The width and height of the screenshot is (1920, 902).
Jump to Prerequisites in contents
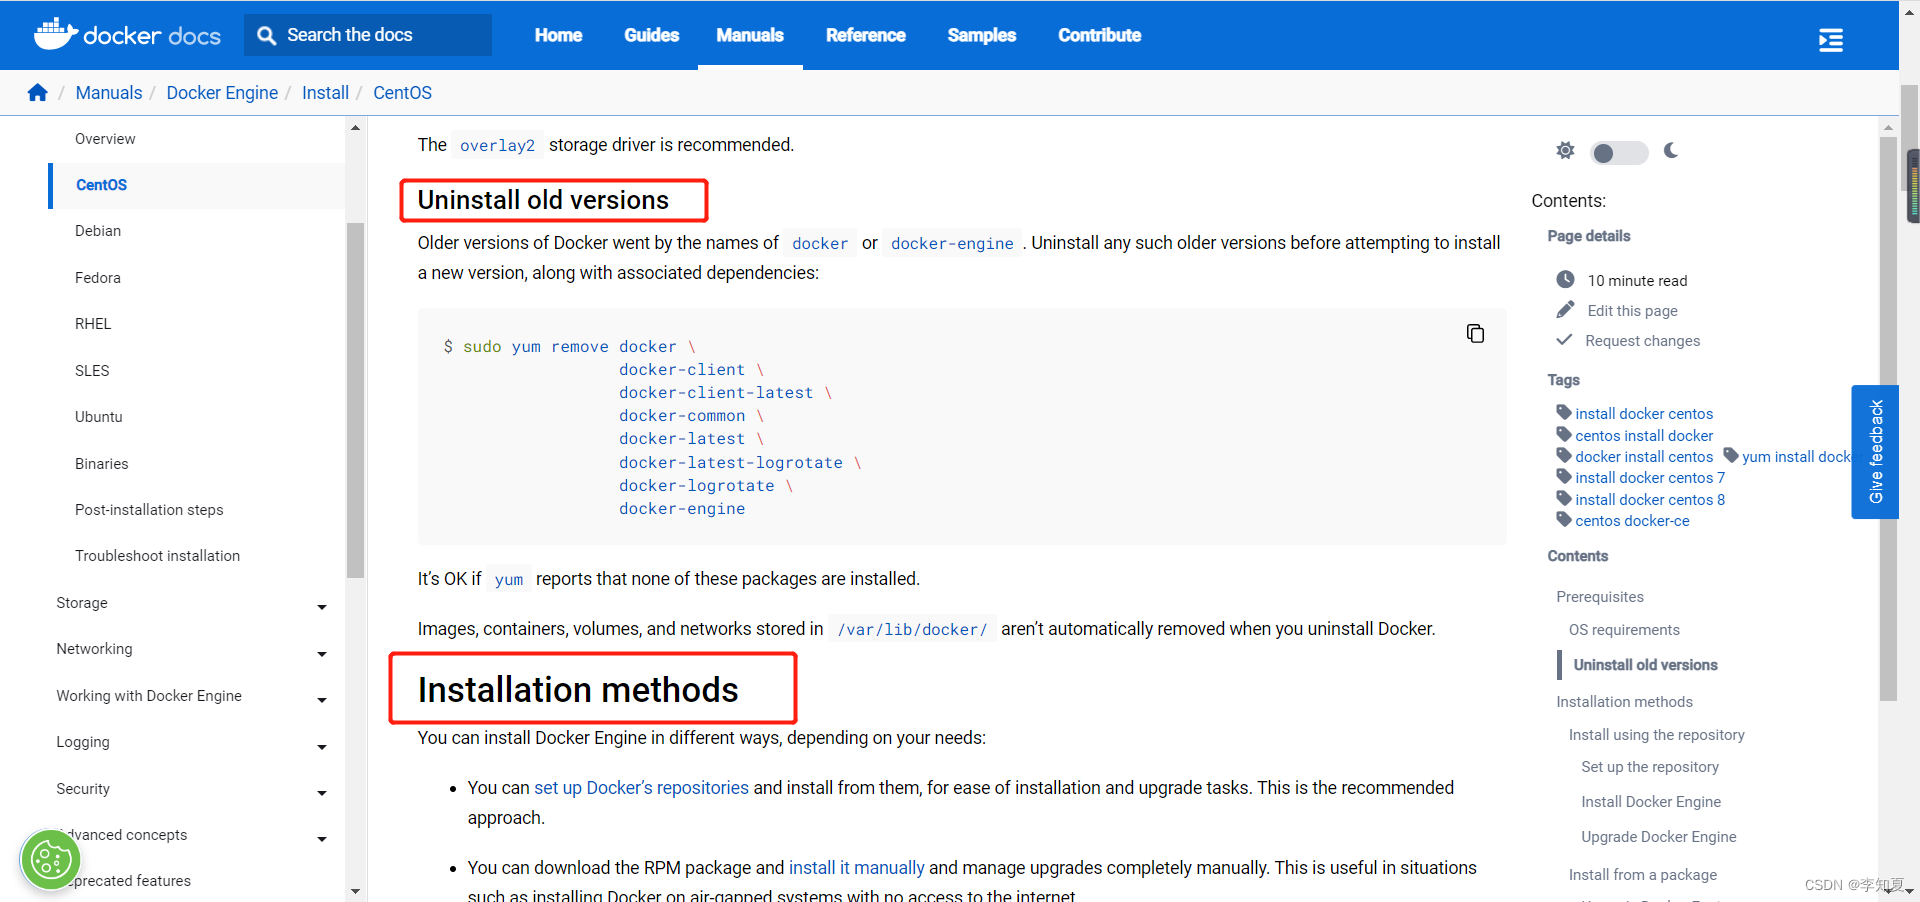1600,597
